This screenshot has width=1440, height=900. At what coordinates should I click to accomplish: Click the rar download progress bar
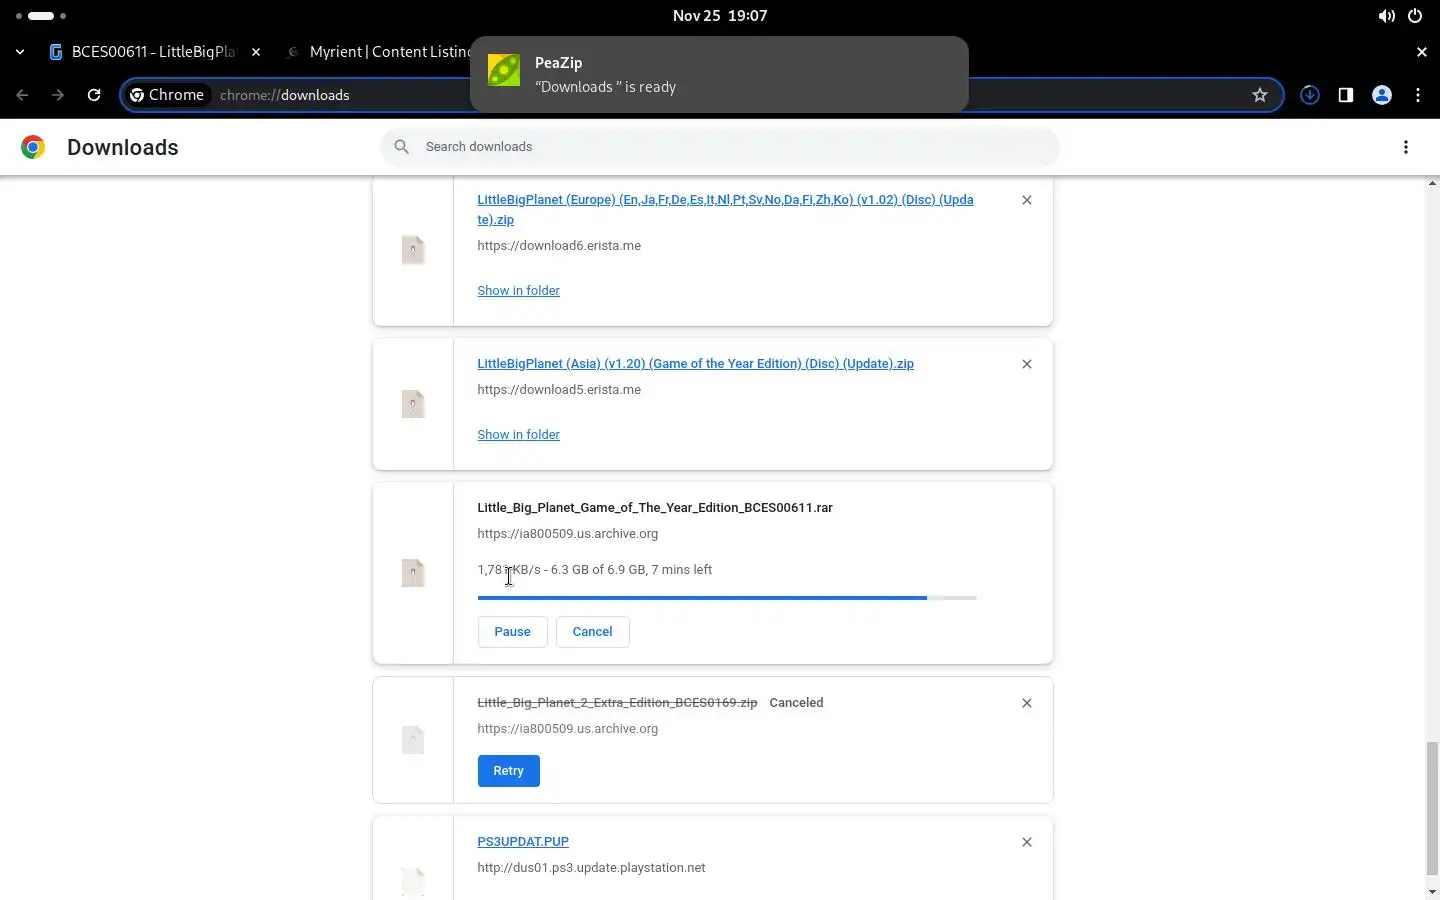pos(727,598)
